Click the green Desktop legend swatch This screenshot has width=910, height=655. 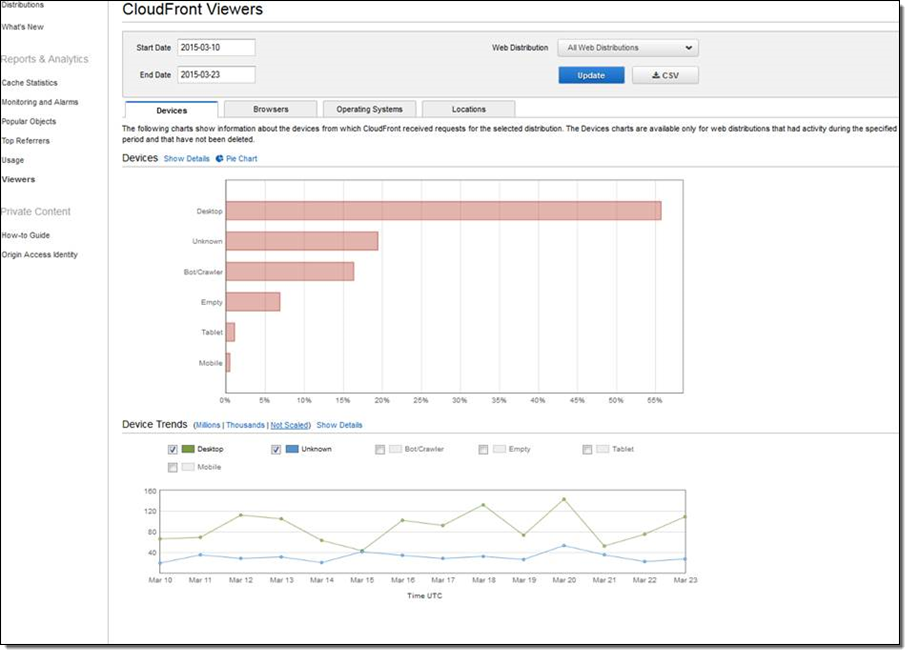coord(189,450)
